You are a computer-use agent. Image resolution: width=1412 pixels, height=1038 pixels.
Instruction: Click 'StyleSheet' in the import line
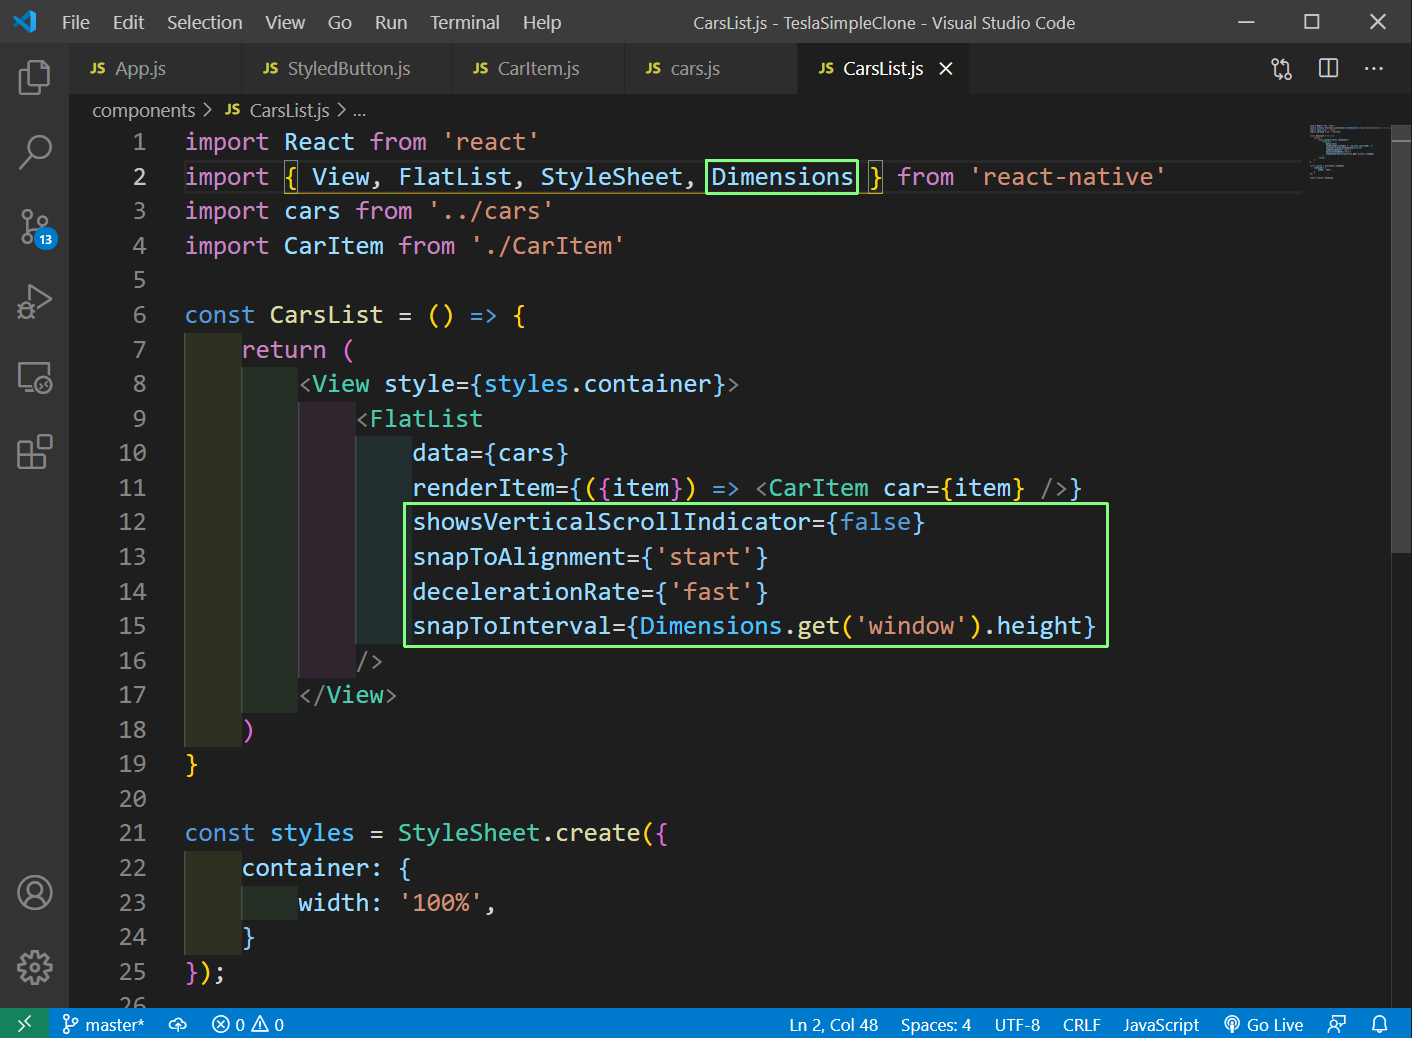click(611, 177)
